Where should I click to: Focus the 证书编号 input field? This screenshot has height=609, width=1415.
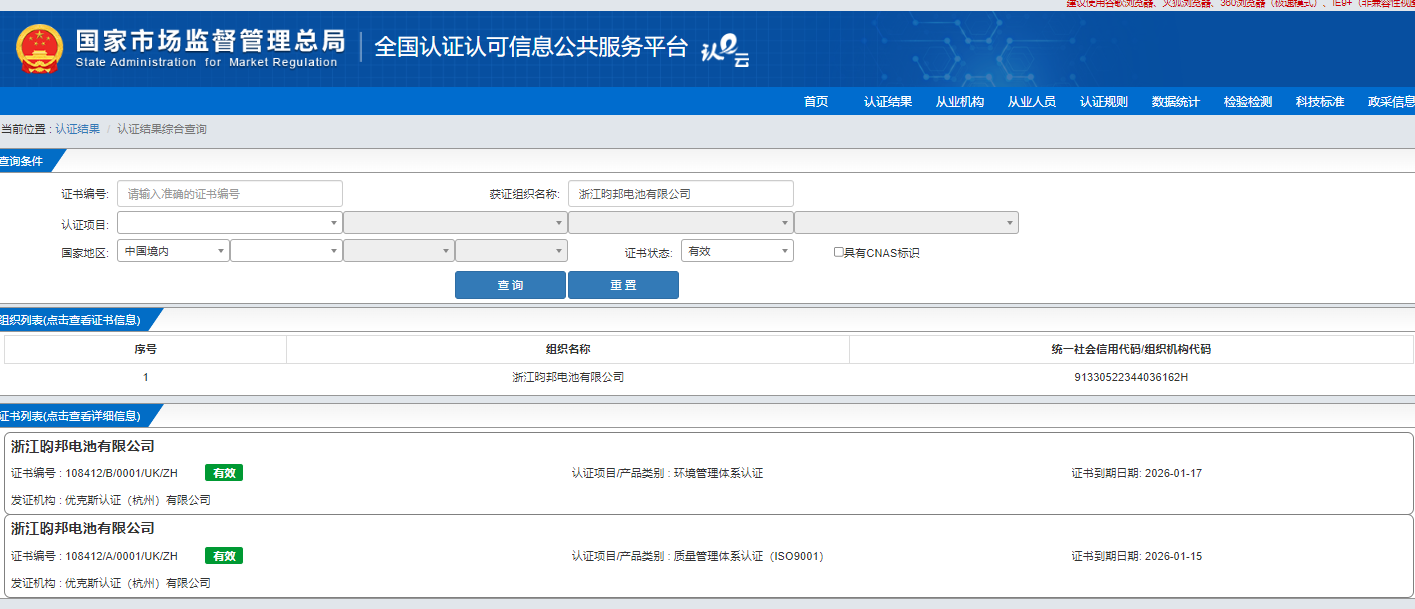(x=230, y=194)
